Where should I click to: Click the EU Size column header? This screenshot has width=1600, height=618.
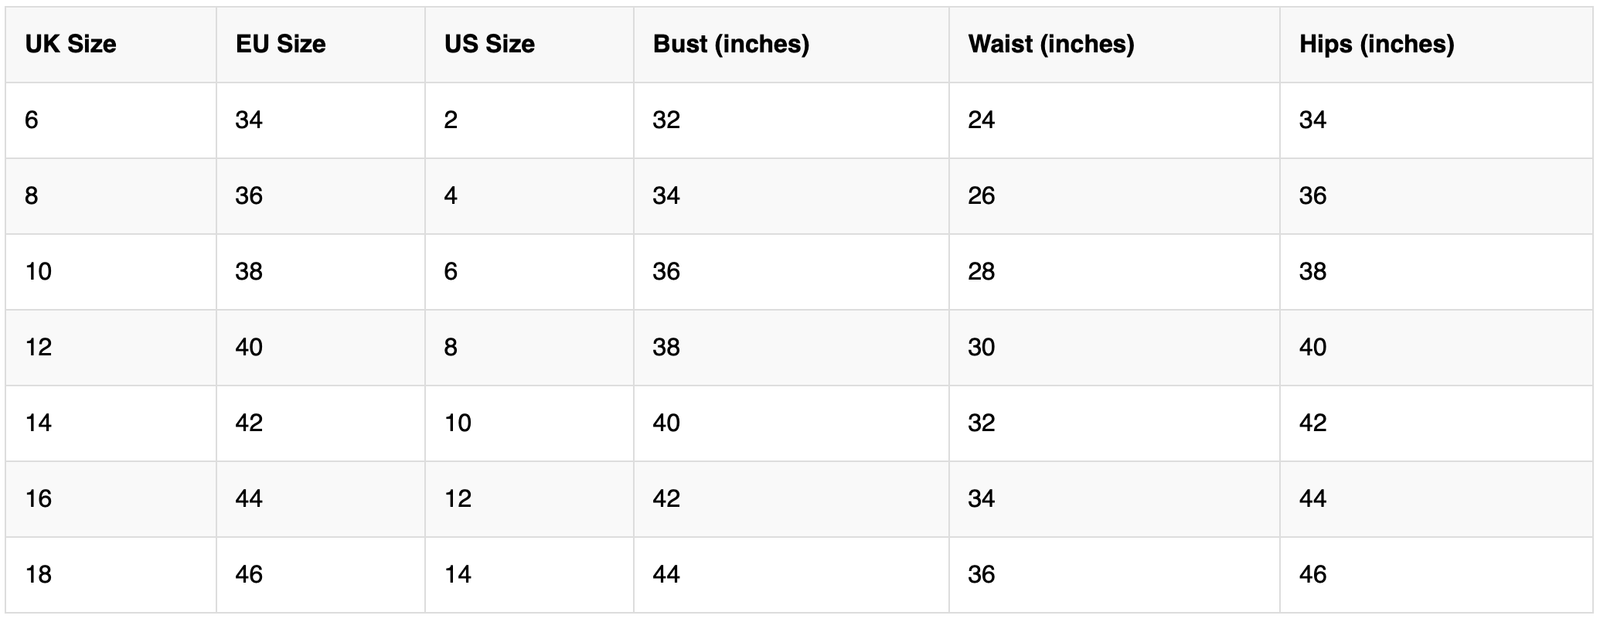280,44
